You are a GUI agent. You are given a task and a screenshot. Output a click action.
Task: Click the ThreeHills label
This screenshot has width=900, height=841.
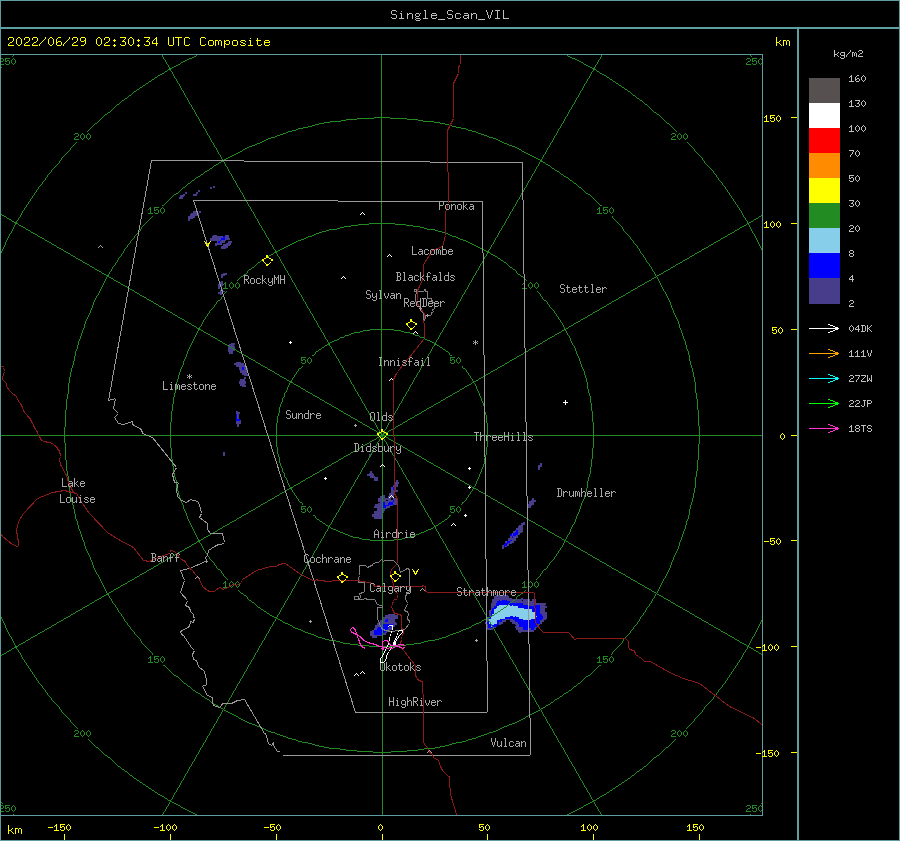coord(503,437)
